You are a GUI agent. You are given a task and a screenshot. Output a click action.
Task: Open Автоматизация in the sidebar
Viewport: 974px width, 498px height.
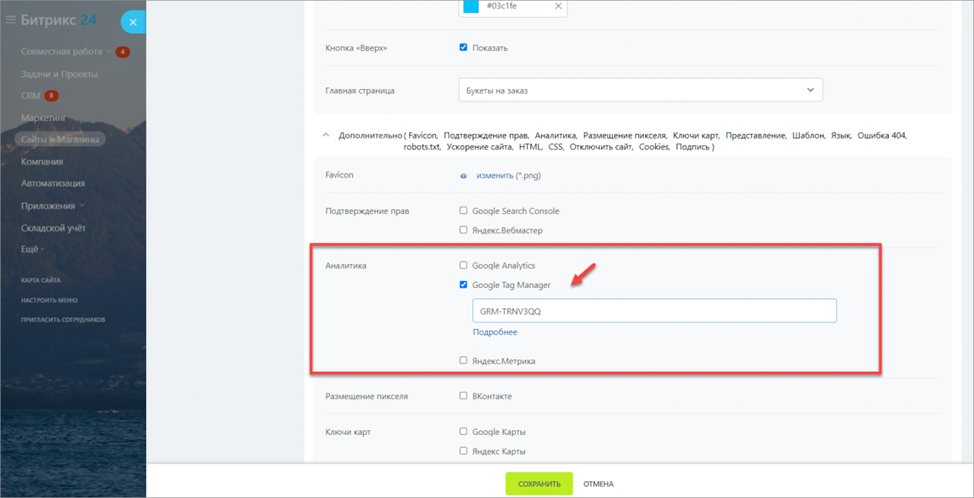pos(53,184)
